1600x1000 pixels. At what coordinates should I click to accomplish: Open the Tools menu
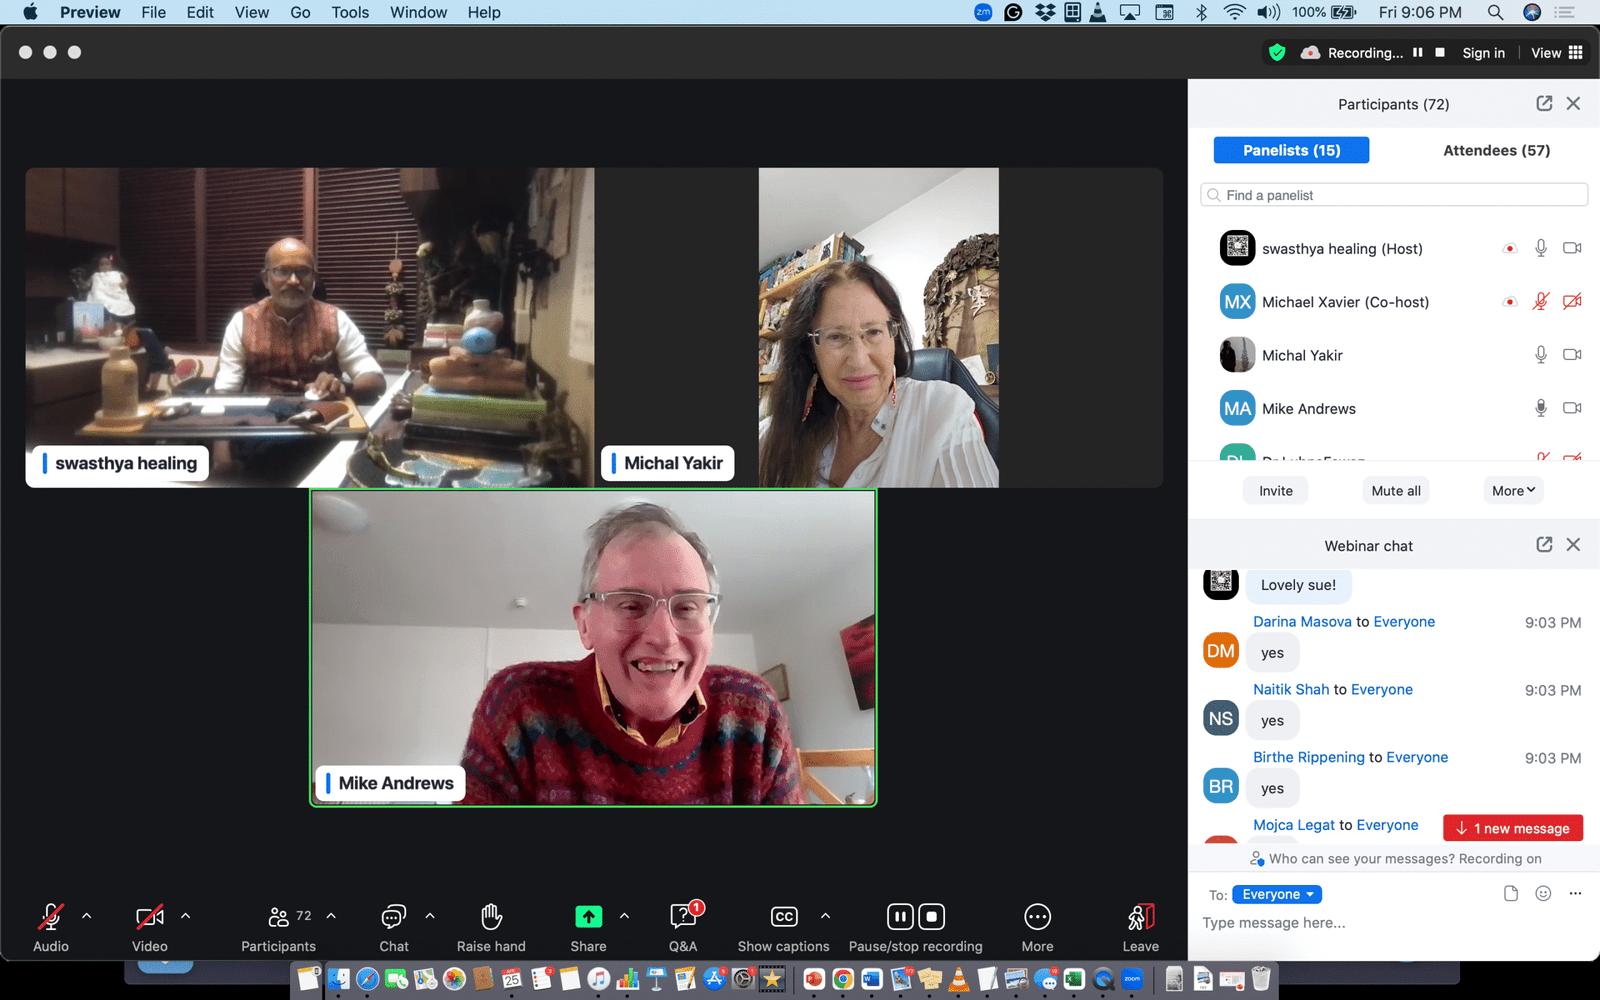[x=350, y=12]
